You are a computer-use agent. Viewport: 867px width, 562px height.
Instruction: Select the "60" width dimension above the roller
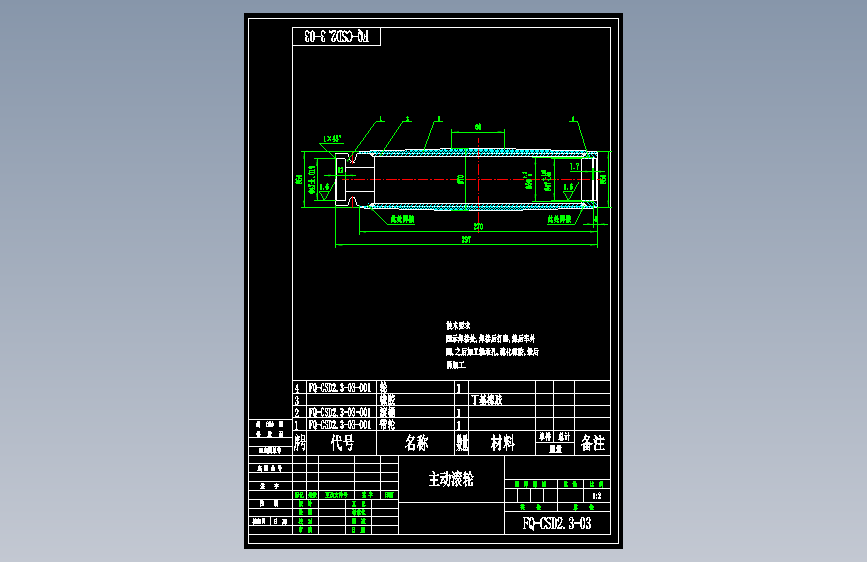[x=478, y=127]
